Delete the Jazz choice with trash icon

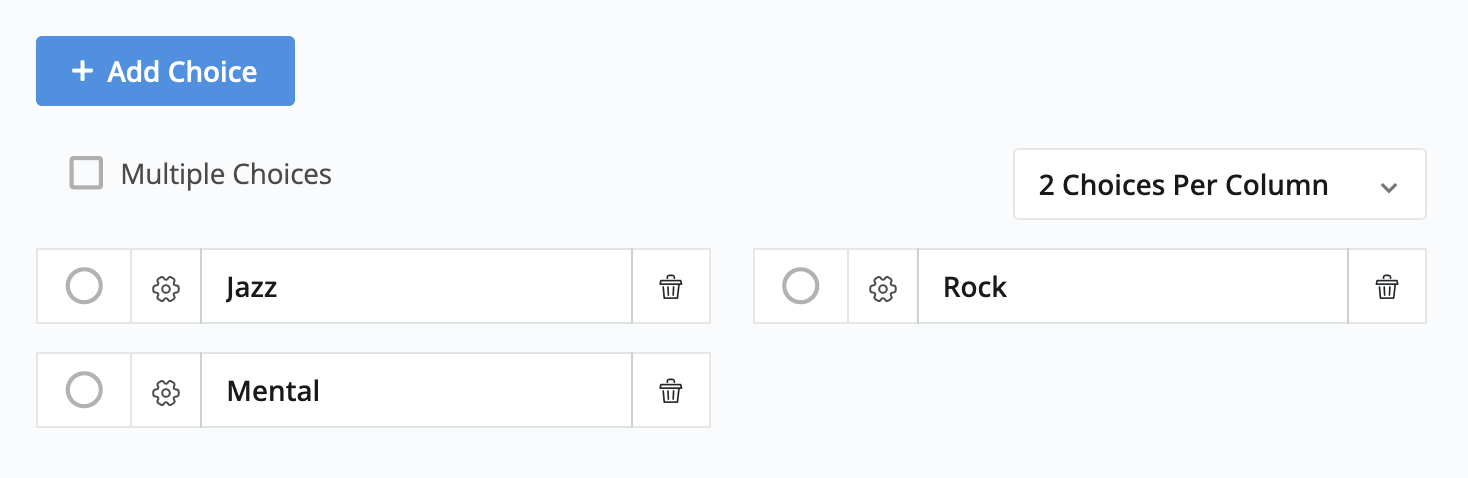(x=671, y=288)
